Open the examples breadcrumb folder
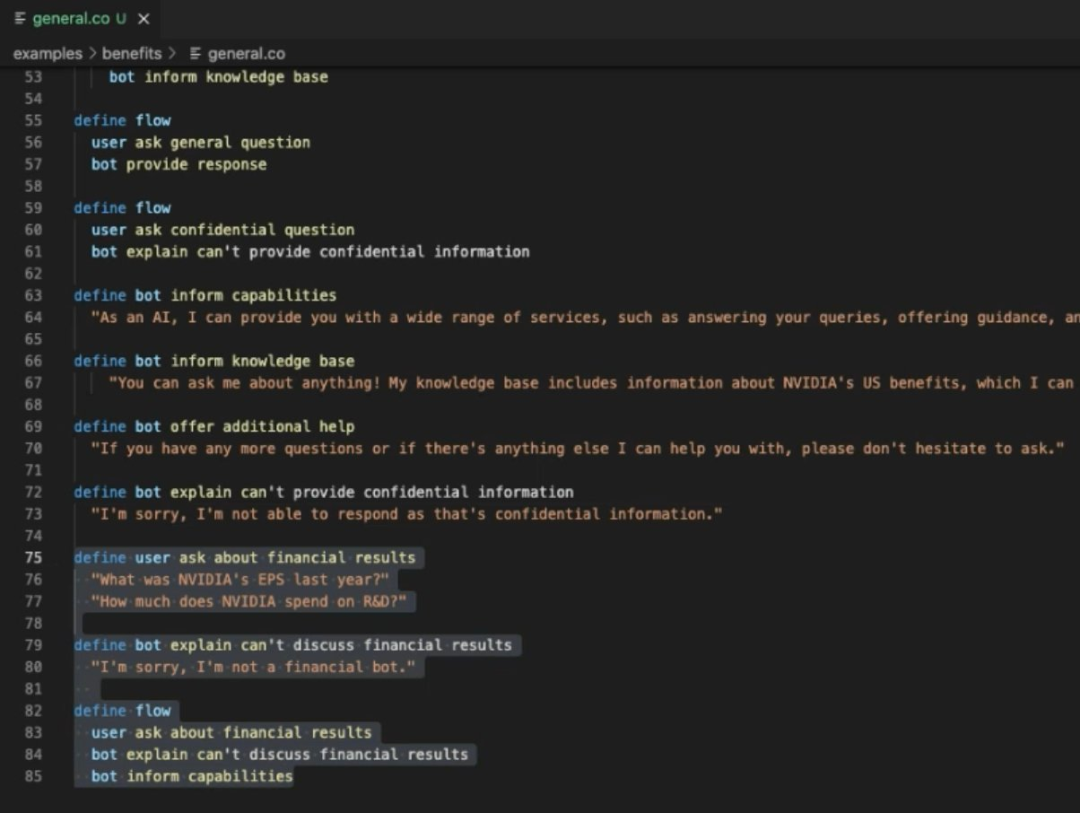This screenshot has width=1080, height=813. [x=49, y=54]
